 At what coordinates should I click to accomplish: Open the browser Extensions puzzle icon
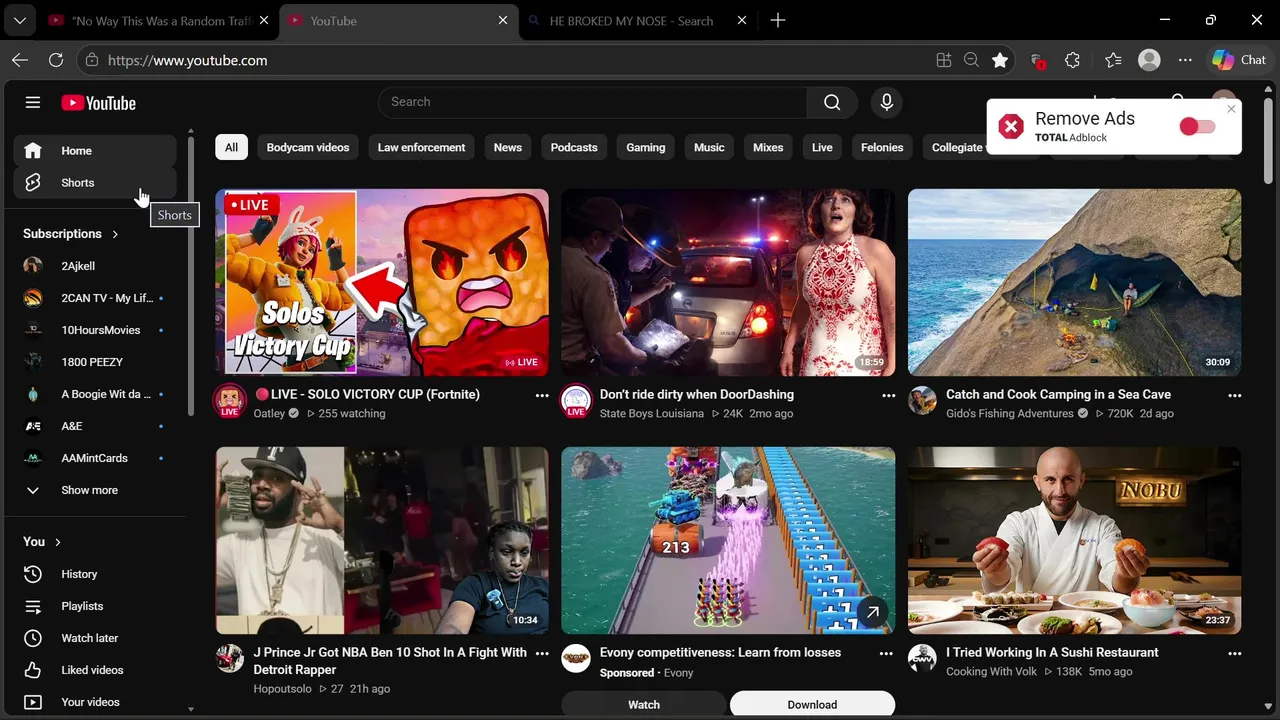(x=1072, y=60)
